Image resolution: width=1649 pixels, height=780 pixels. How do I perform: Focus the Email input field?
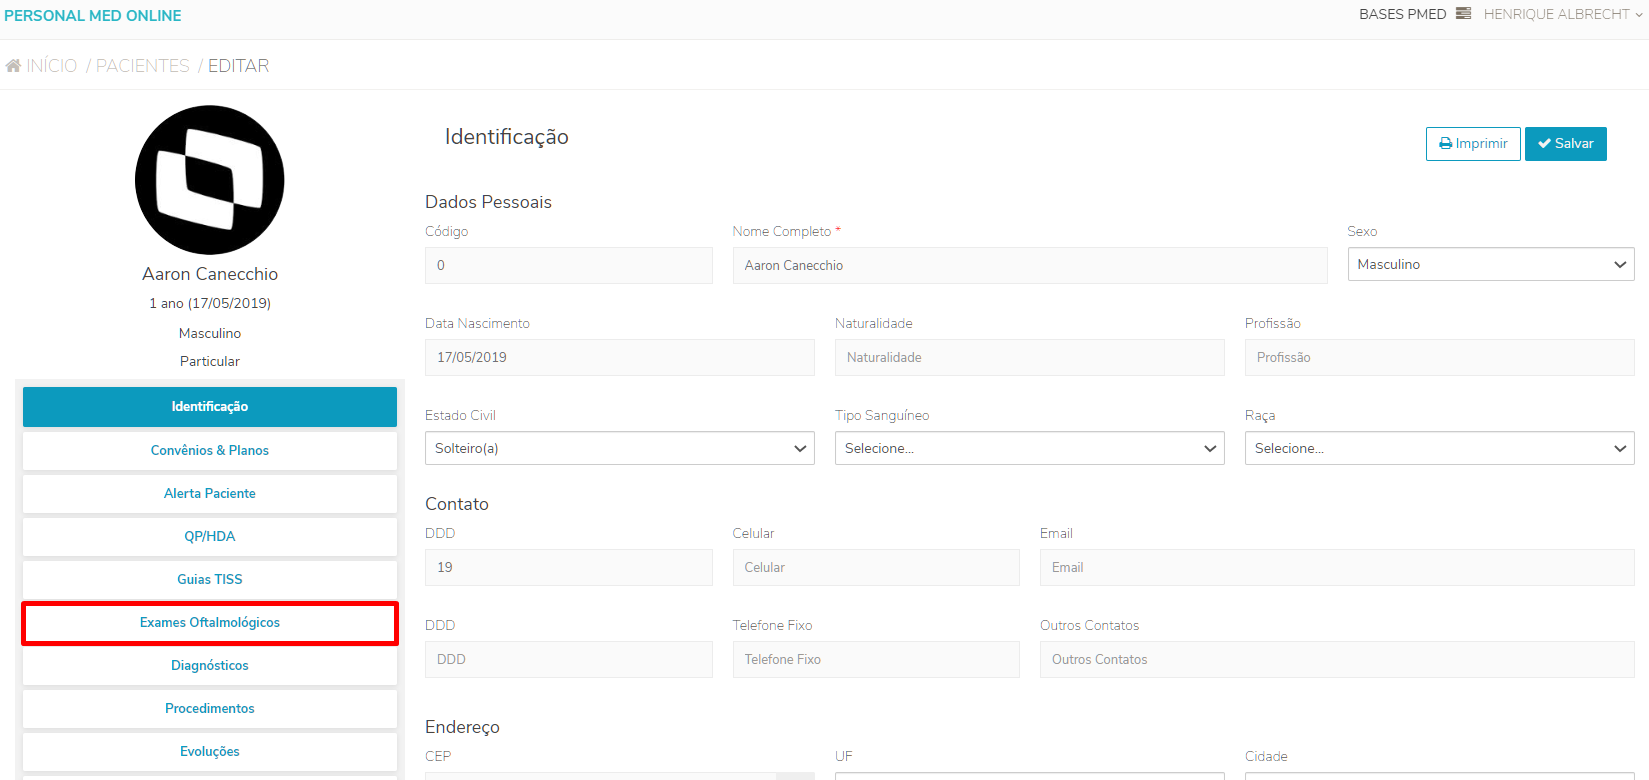point(1337,568)
